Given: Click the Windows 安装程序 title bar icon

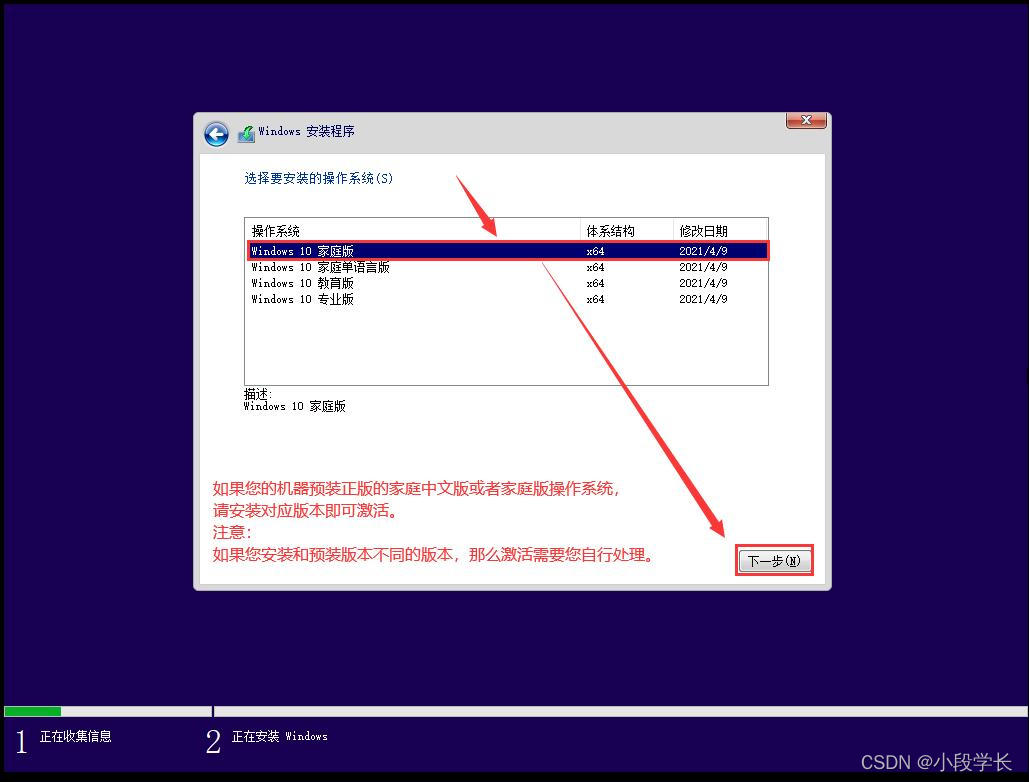Looking at the screenshot, I should pyautogui.click(x=246, y=132).
